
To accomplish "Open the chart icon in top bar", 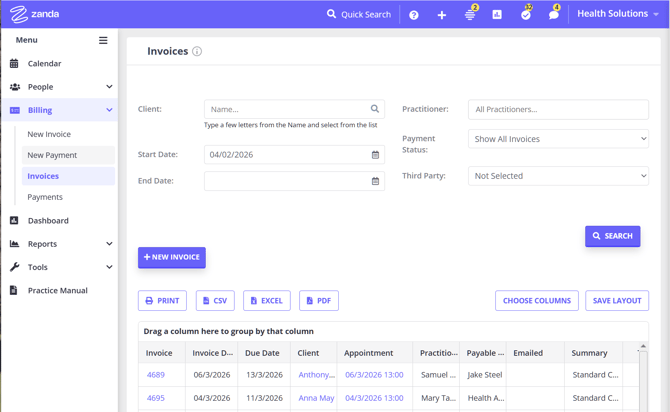I will (x=497, y=15).
